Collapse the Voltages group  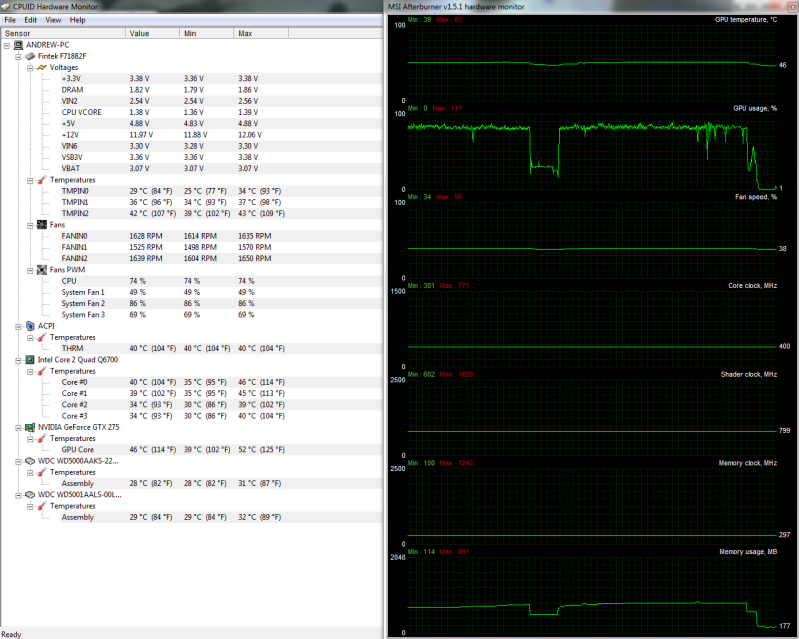click(30, 68)
